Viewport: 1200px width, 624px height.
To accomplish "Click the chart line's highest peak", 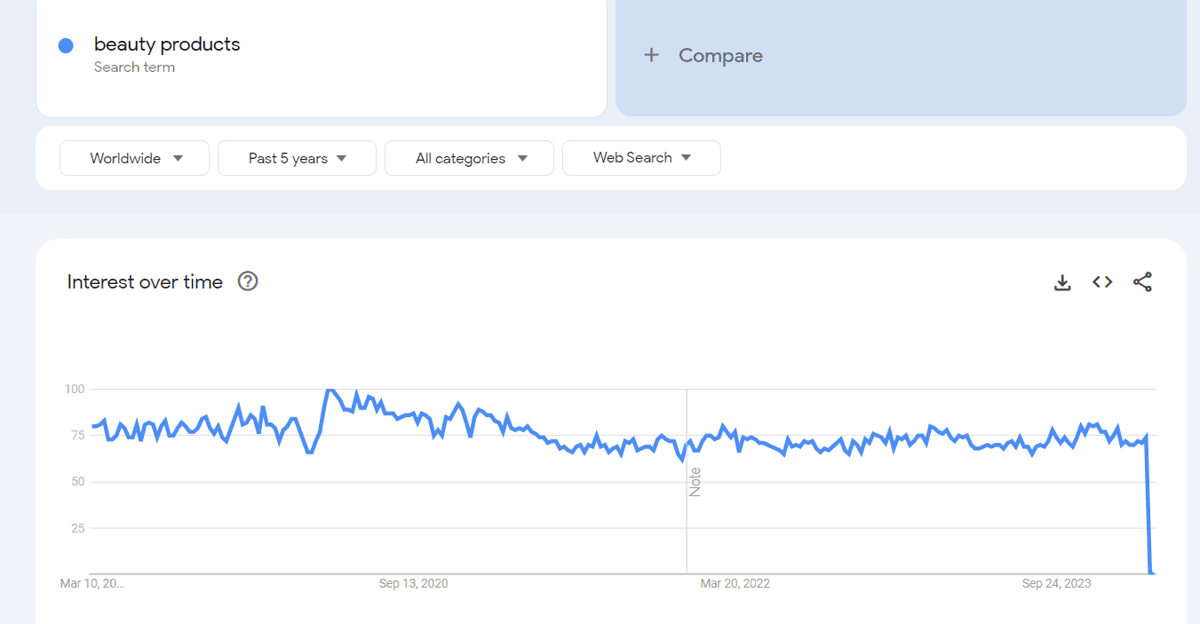I will 329,390.
